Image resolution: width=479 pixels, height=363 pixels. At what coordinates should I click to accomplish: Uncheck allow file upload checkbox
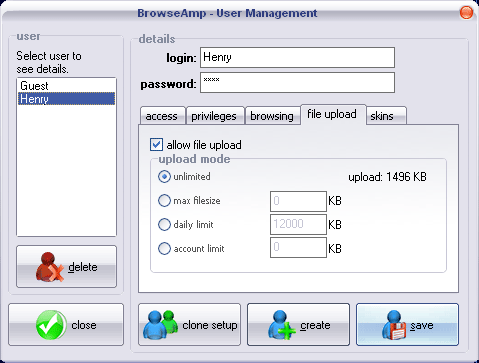156,145
